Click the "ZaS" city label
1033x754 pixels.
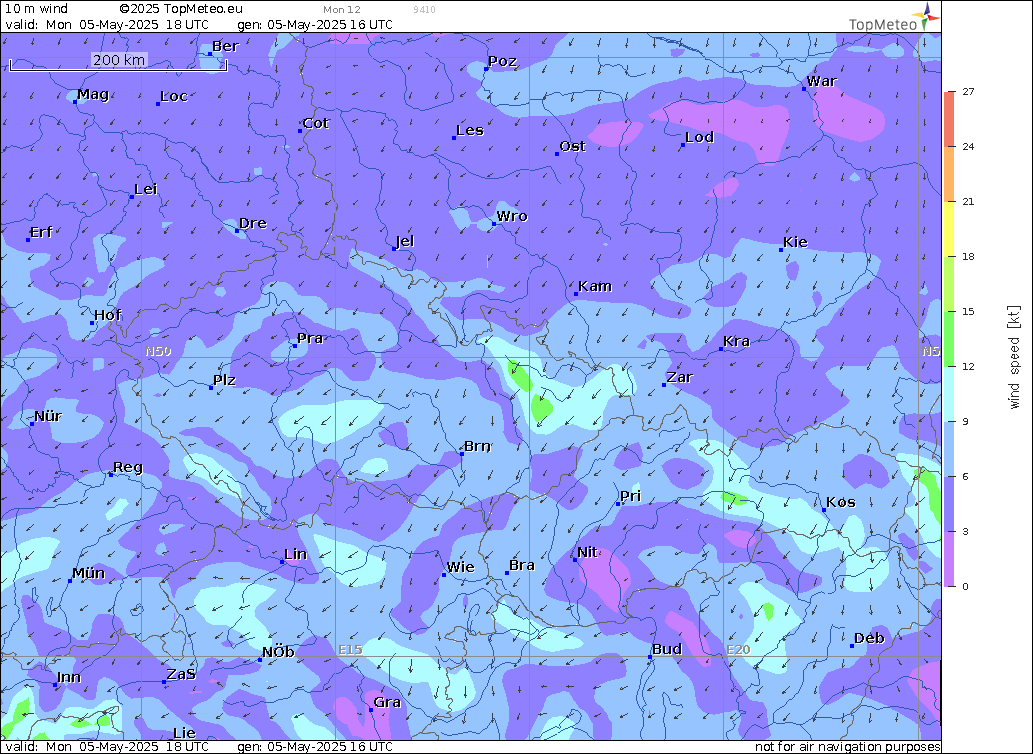coord(181,674)
